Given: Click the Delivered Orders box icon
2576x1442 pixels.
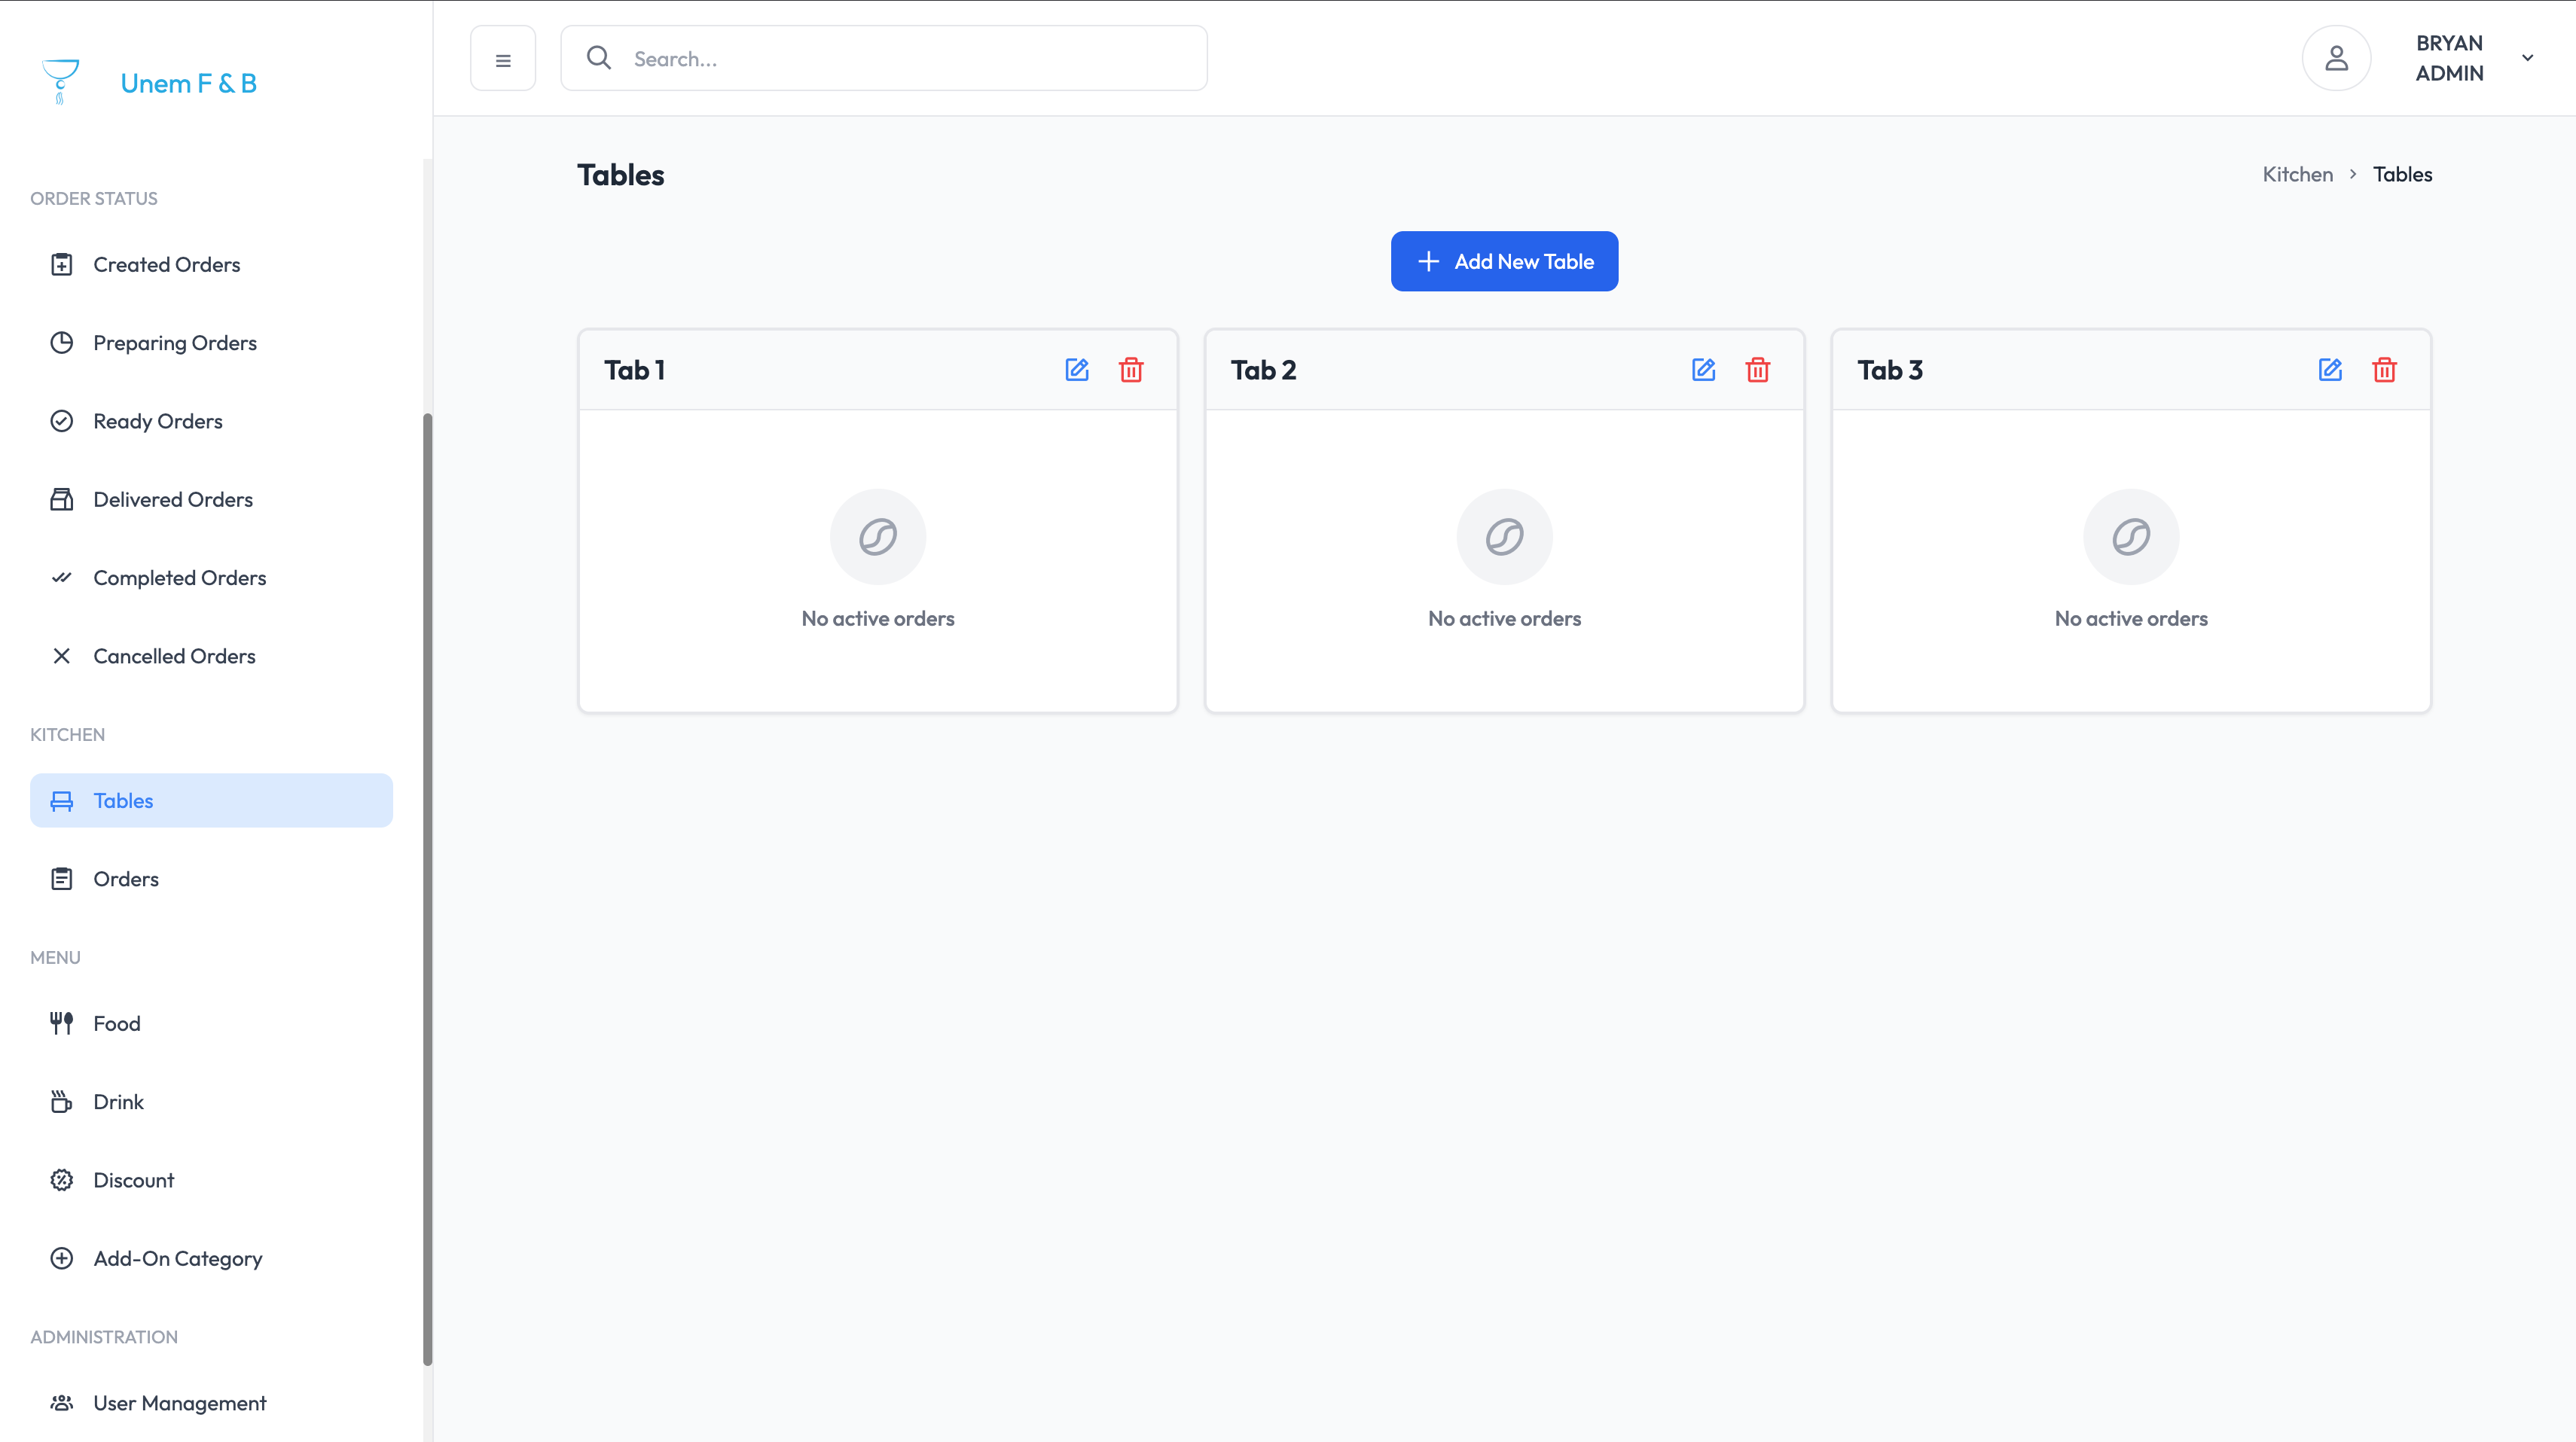Looking at the screenshot, I should coord(62,499).
